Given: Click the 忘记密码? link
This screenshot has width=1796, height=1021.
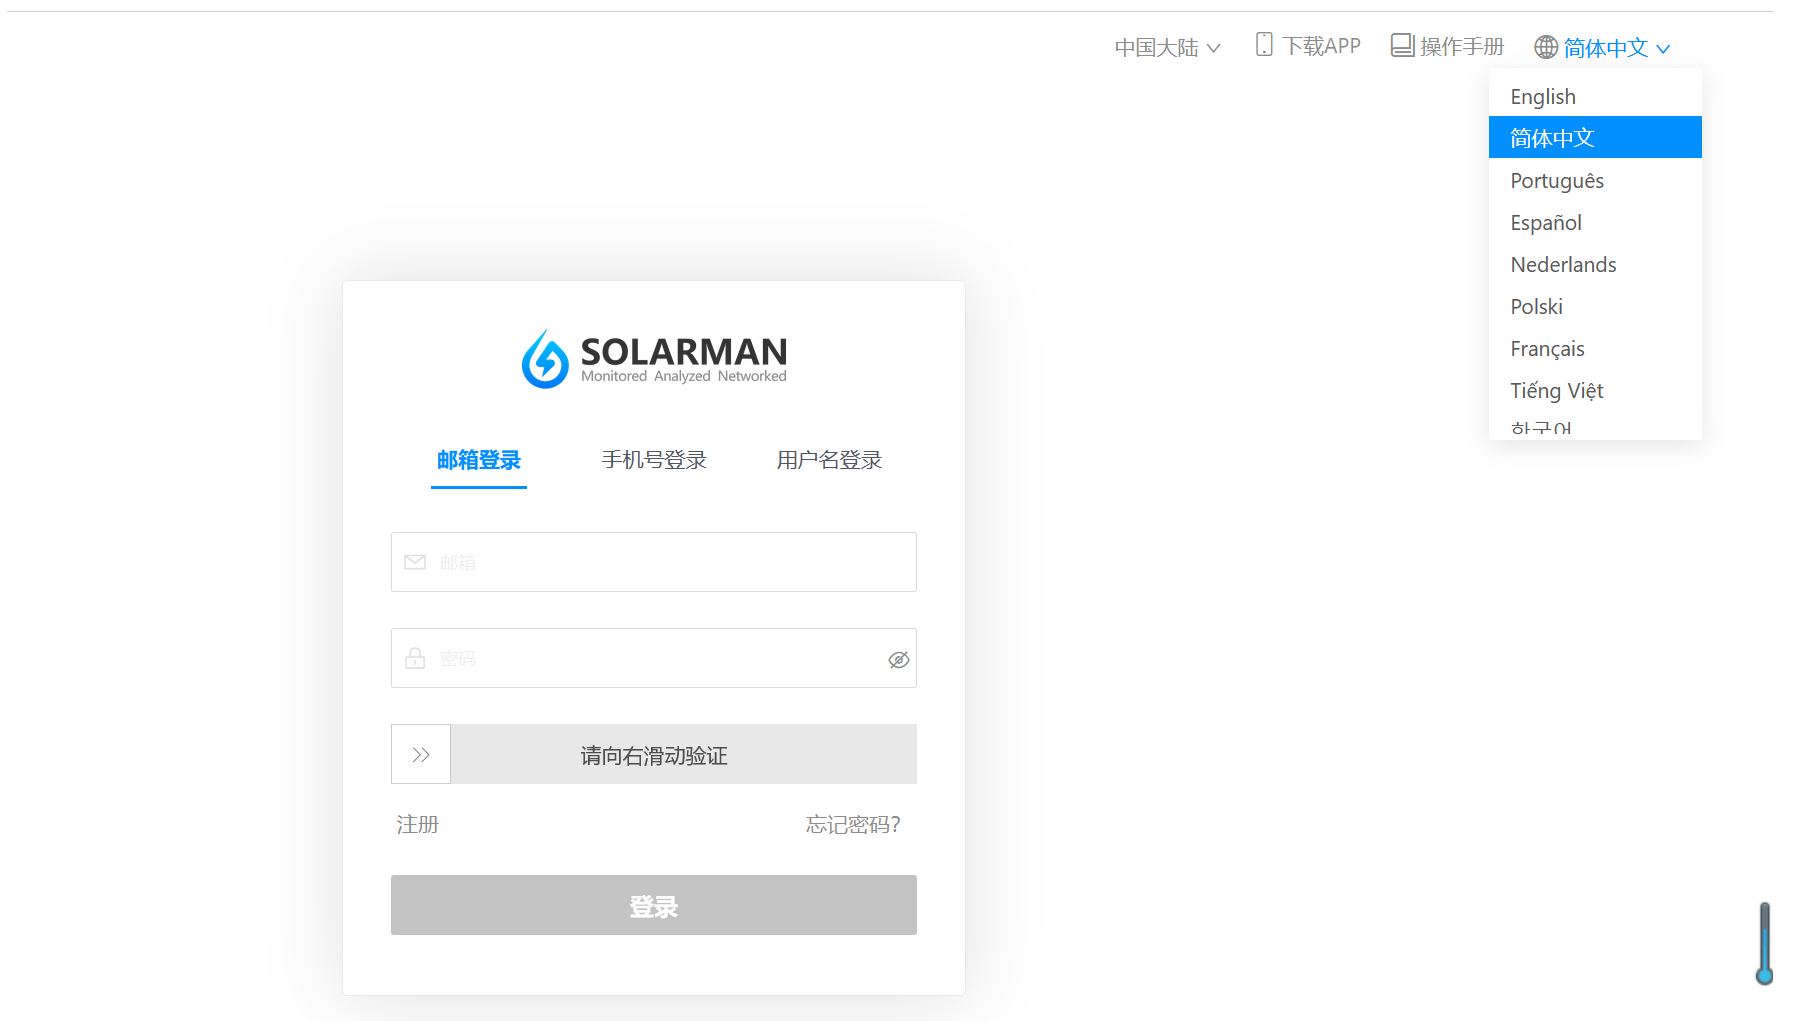Looking at the screenshot, I should point(853,824).
